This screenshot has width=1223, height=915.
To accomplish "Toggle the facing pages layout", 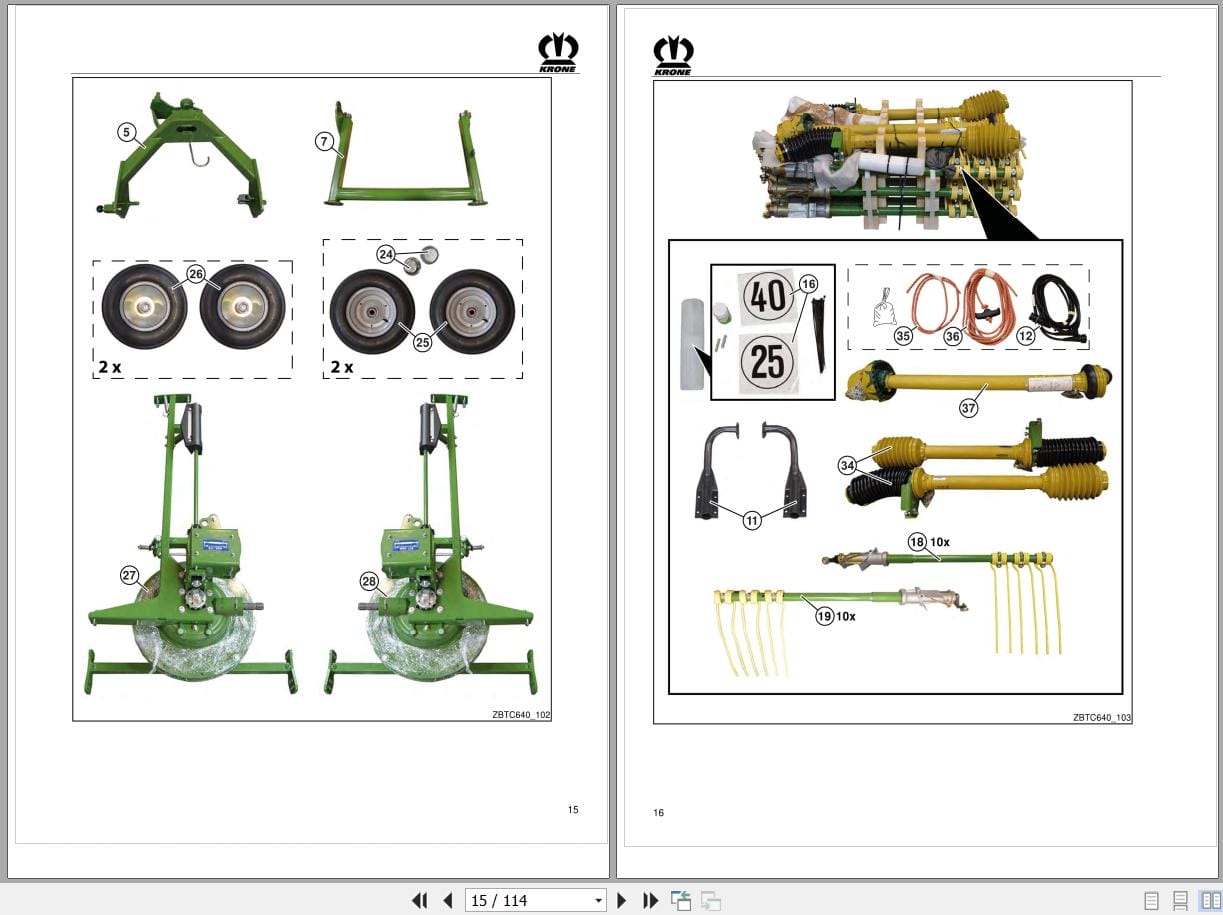I will pos(1208,900).
